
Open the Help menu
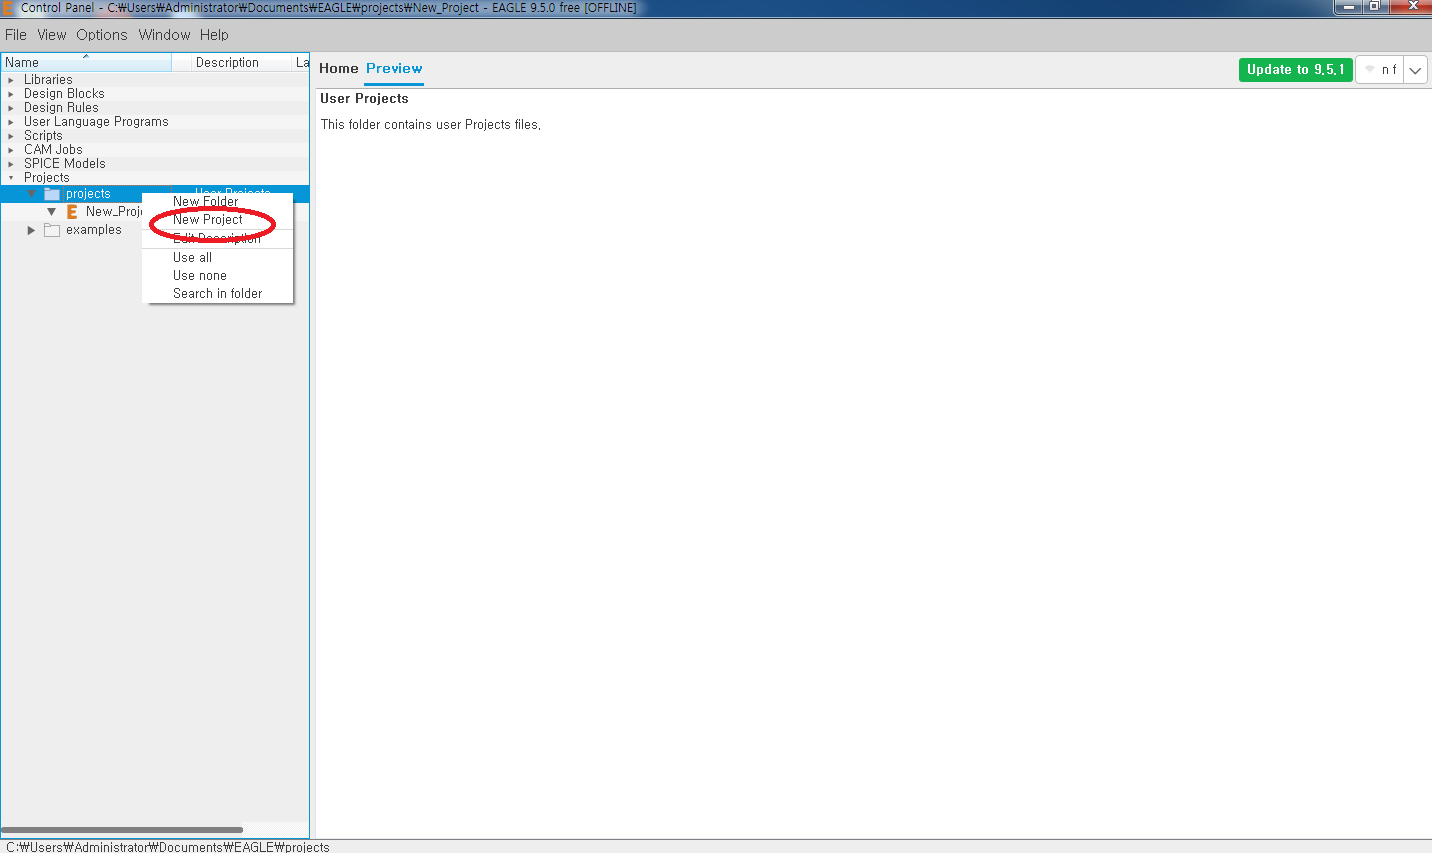[x=214, y=35]
